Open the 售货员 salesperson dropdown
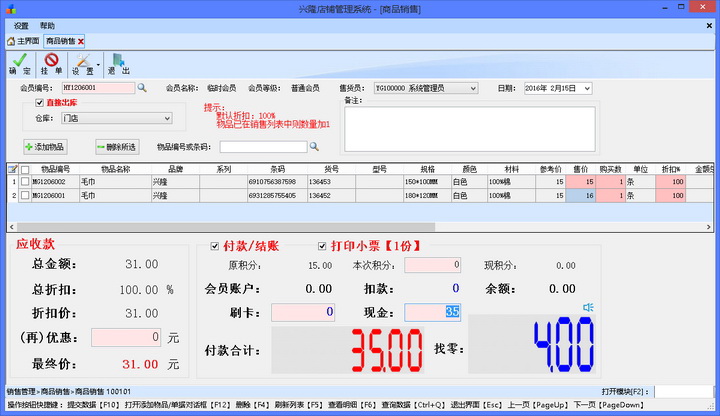This screenshot has width=720, height=416. pos(473,88)
